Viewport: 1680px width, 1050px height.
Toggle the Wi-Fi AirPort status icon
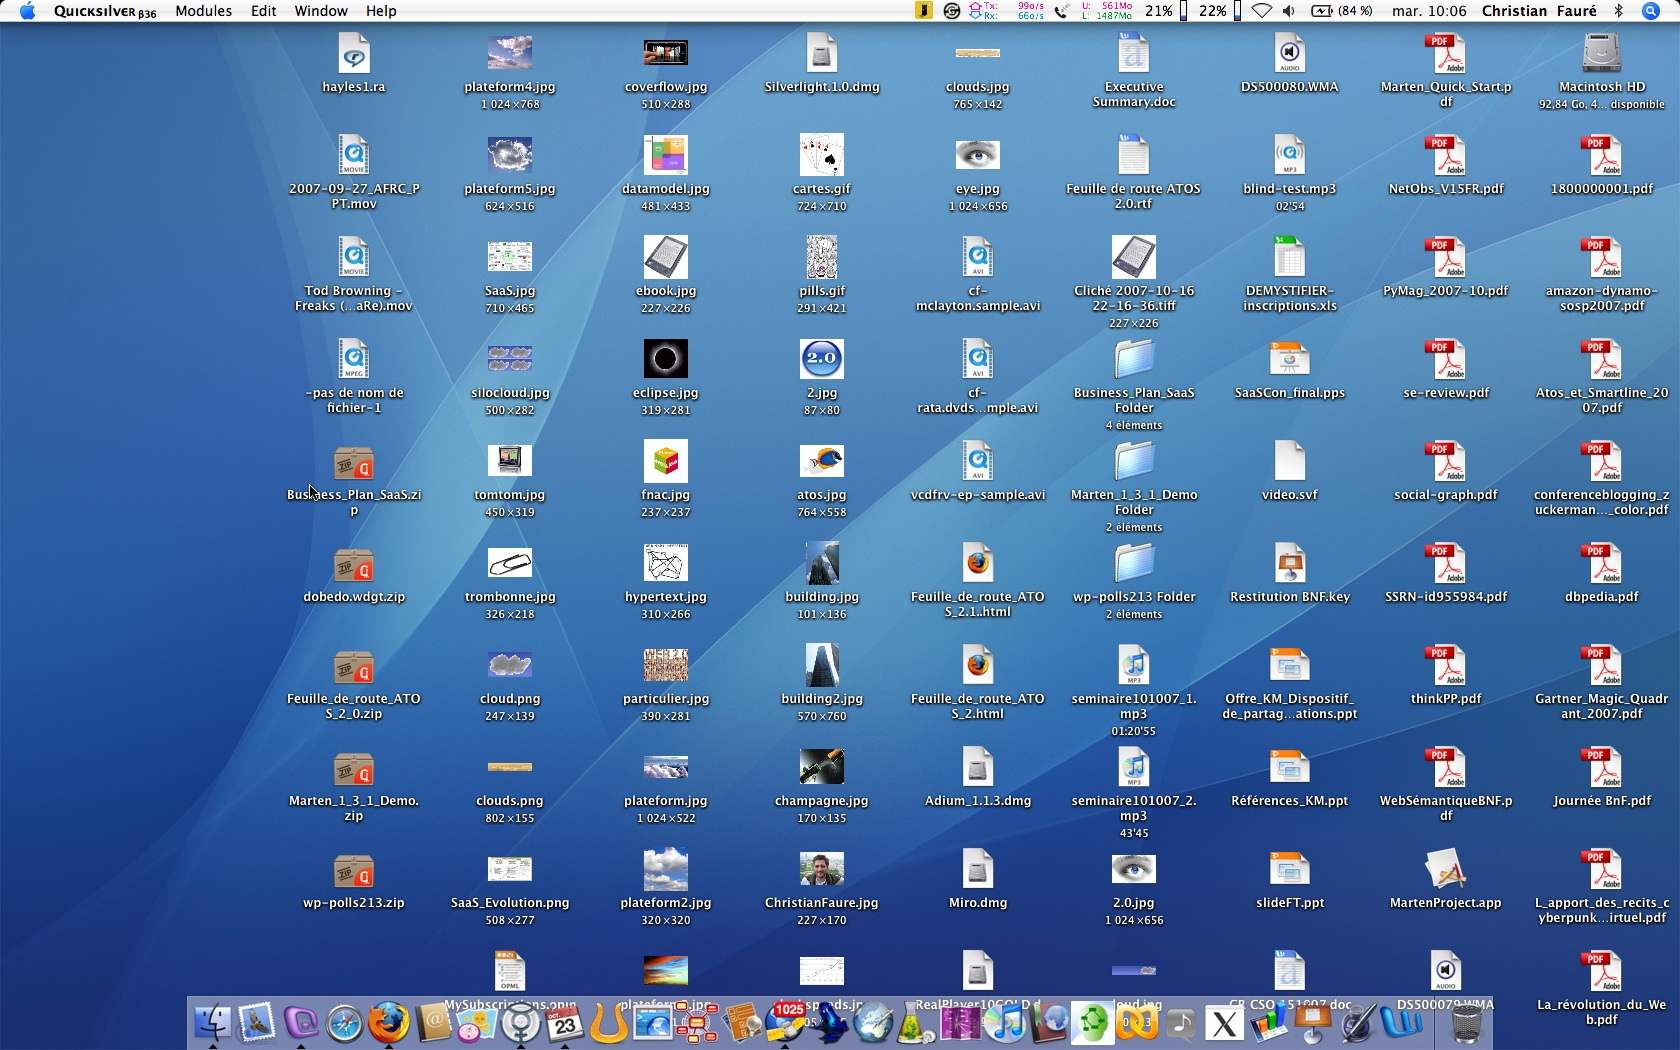[x=1262, y=11]
